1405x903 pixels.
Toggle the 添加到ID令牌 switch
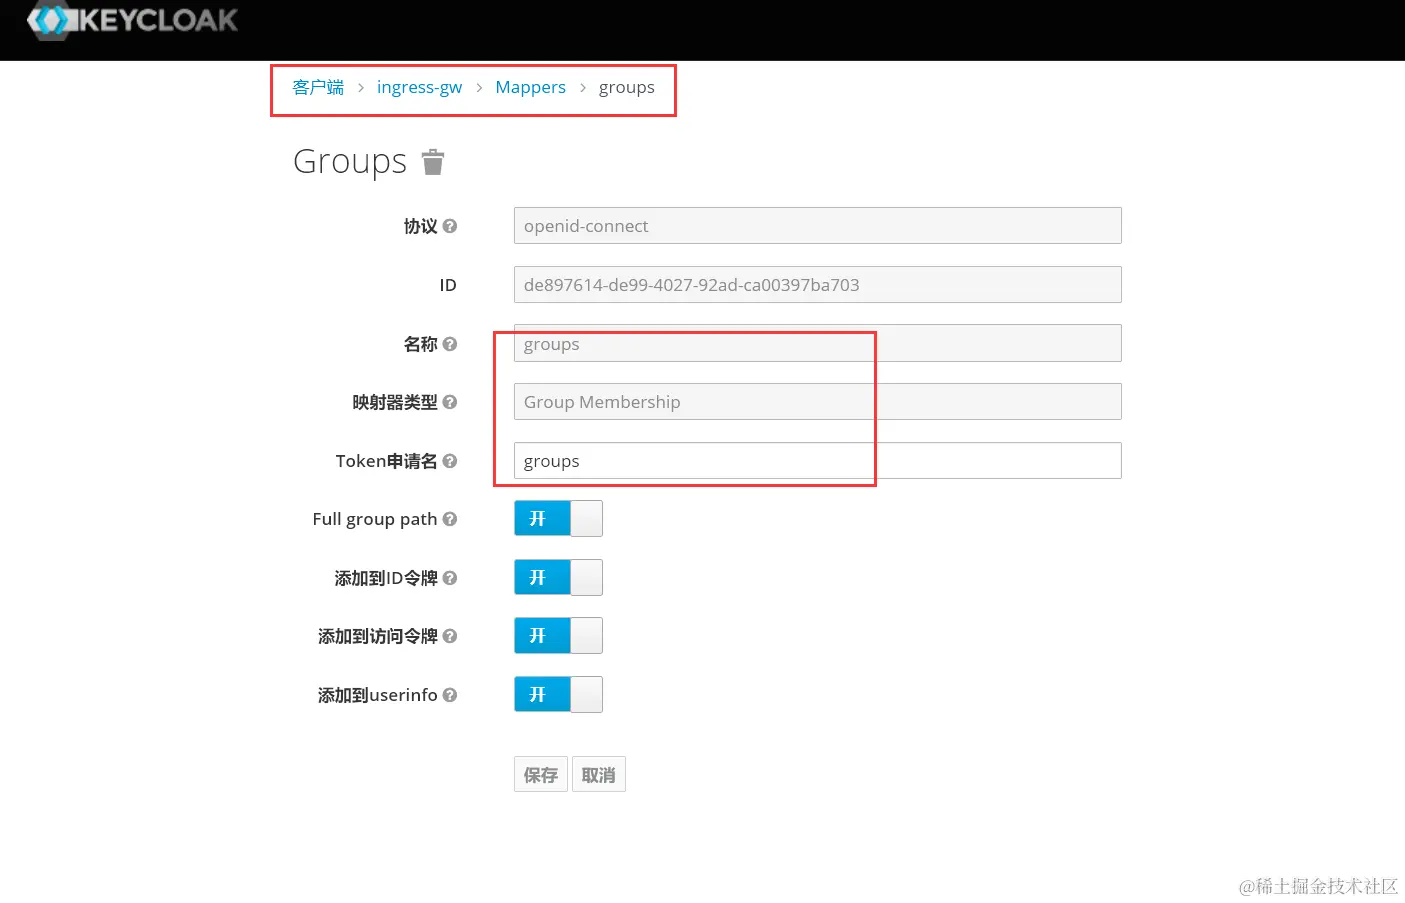click(558, 578)
